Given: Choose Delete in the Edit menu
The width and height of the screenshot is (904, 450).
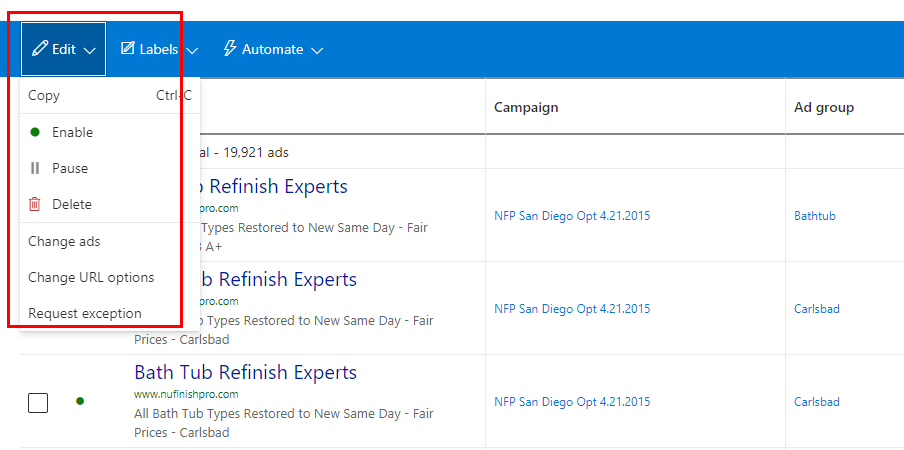Looking at the screenshot, I should (110, 204).
